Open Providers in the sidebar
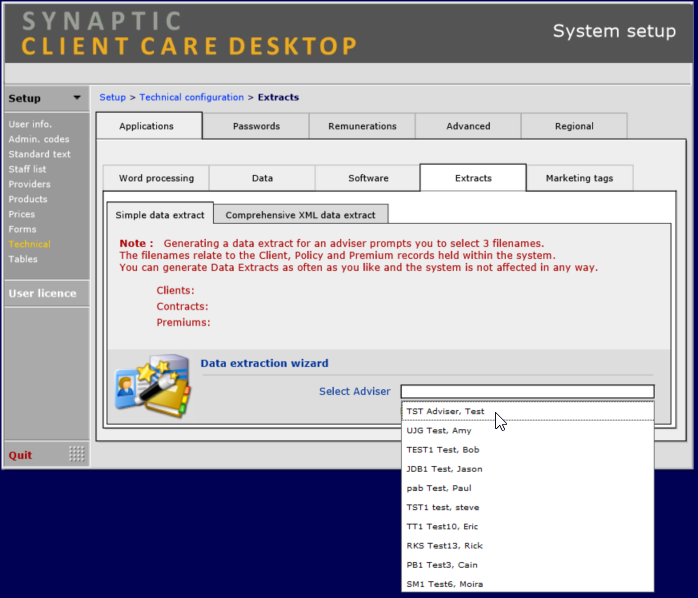 click(29, 184)
